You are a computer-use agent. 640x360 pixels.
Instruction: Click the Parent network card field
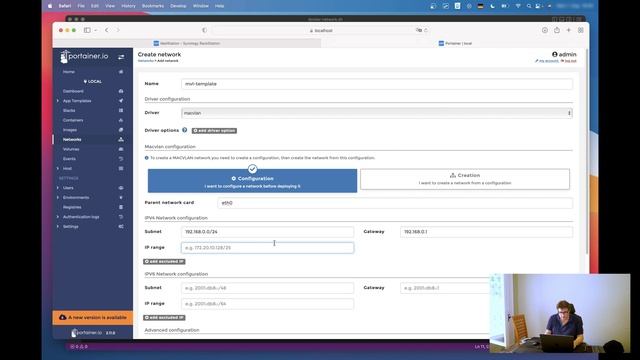click(x=395, y=203)
